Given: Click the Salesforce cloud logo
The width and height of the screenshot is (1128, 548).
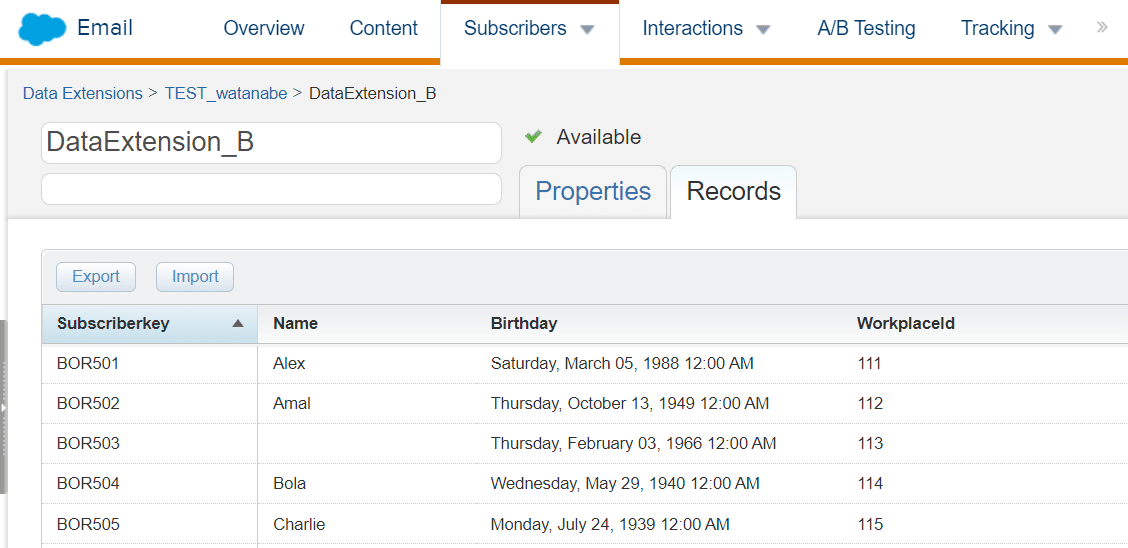Looking at the screenshot, I should coord(41,30).
